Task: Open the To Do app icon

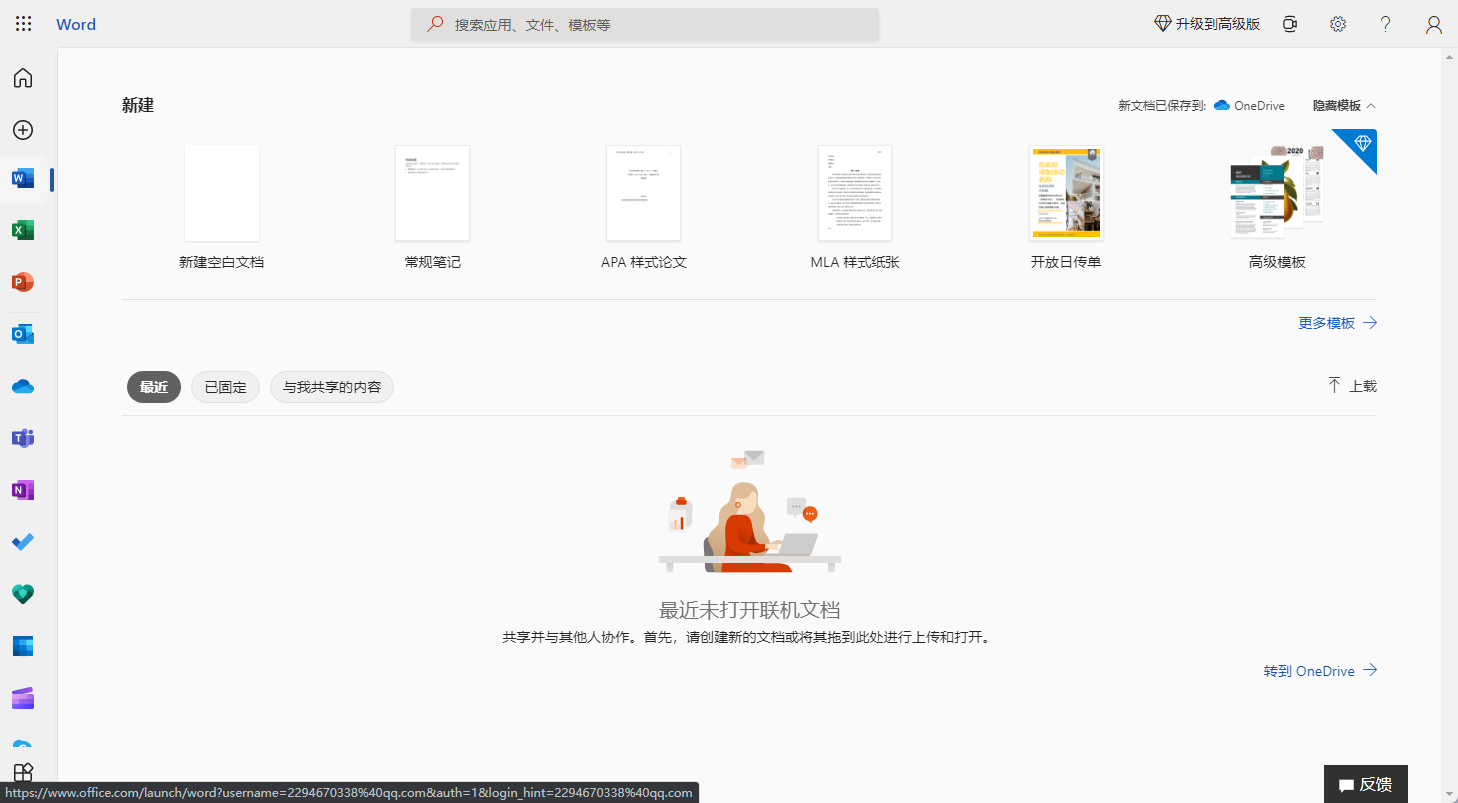Action: click(22, 541)
